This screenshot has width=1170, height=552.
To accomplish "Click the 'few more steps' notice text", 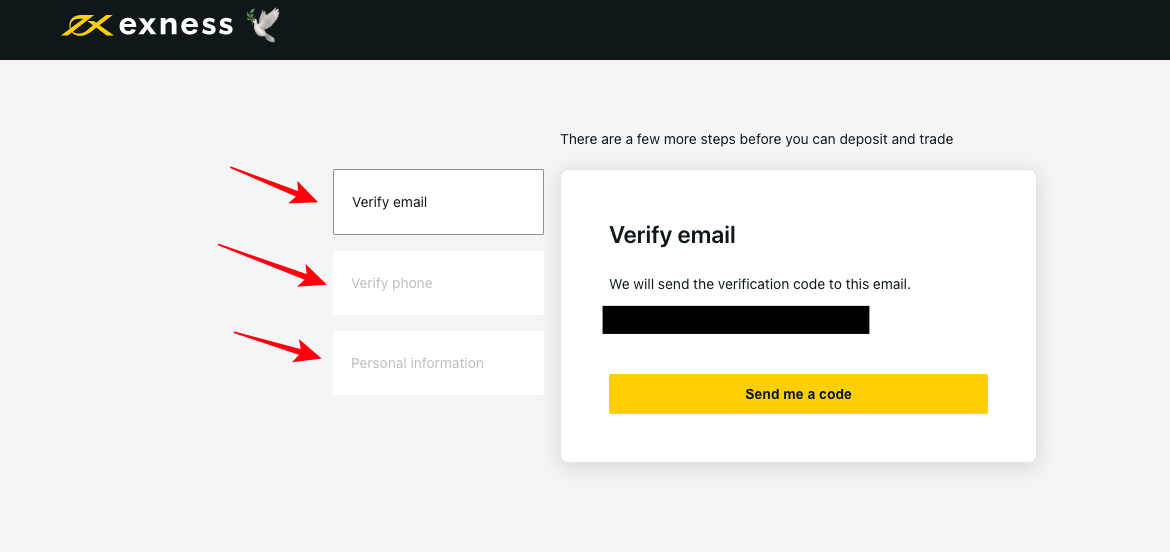I will pyautogui.click(x=757, y=139).
